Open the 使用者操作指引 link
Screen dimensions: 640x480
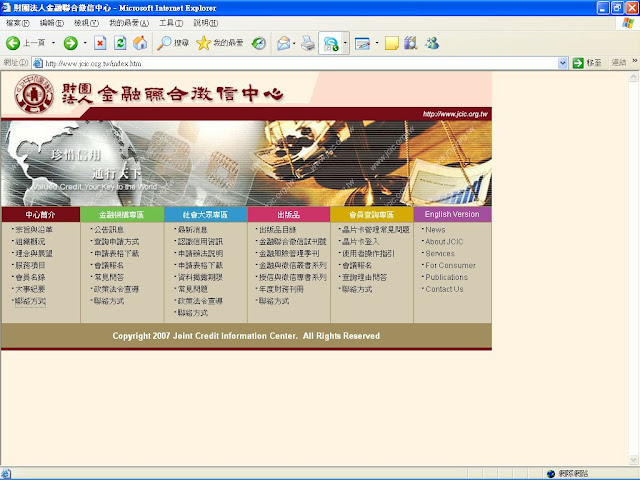[368, 253]
